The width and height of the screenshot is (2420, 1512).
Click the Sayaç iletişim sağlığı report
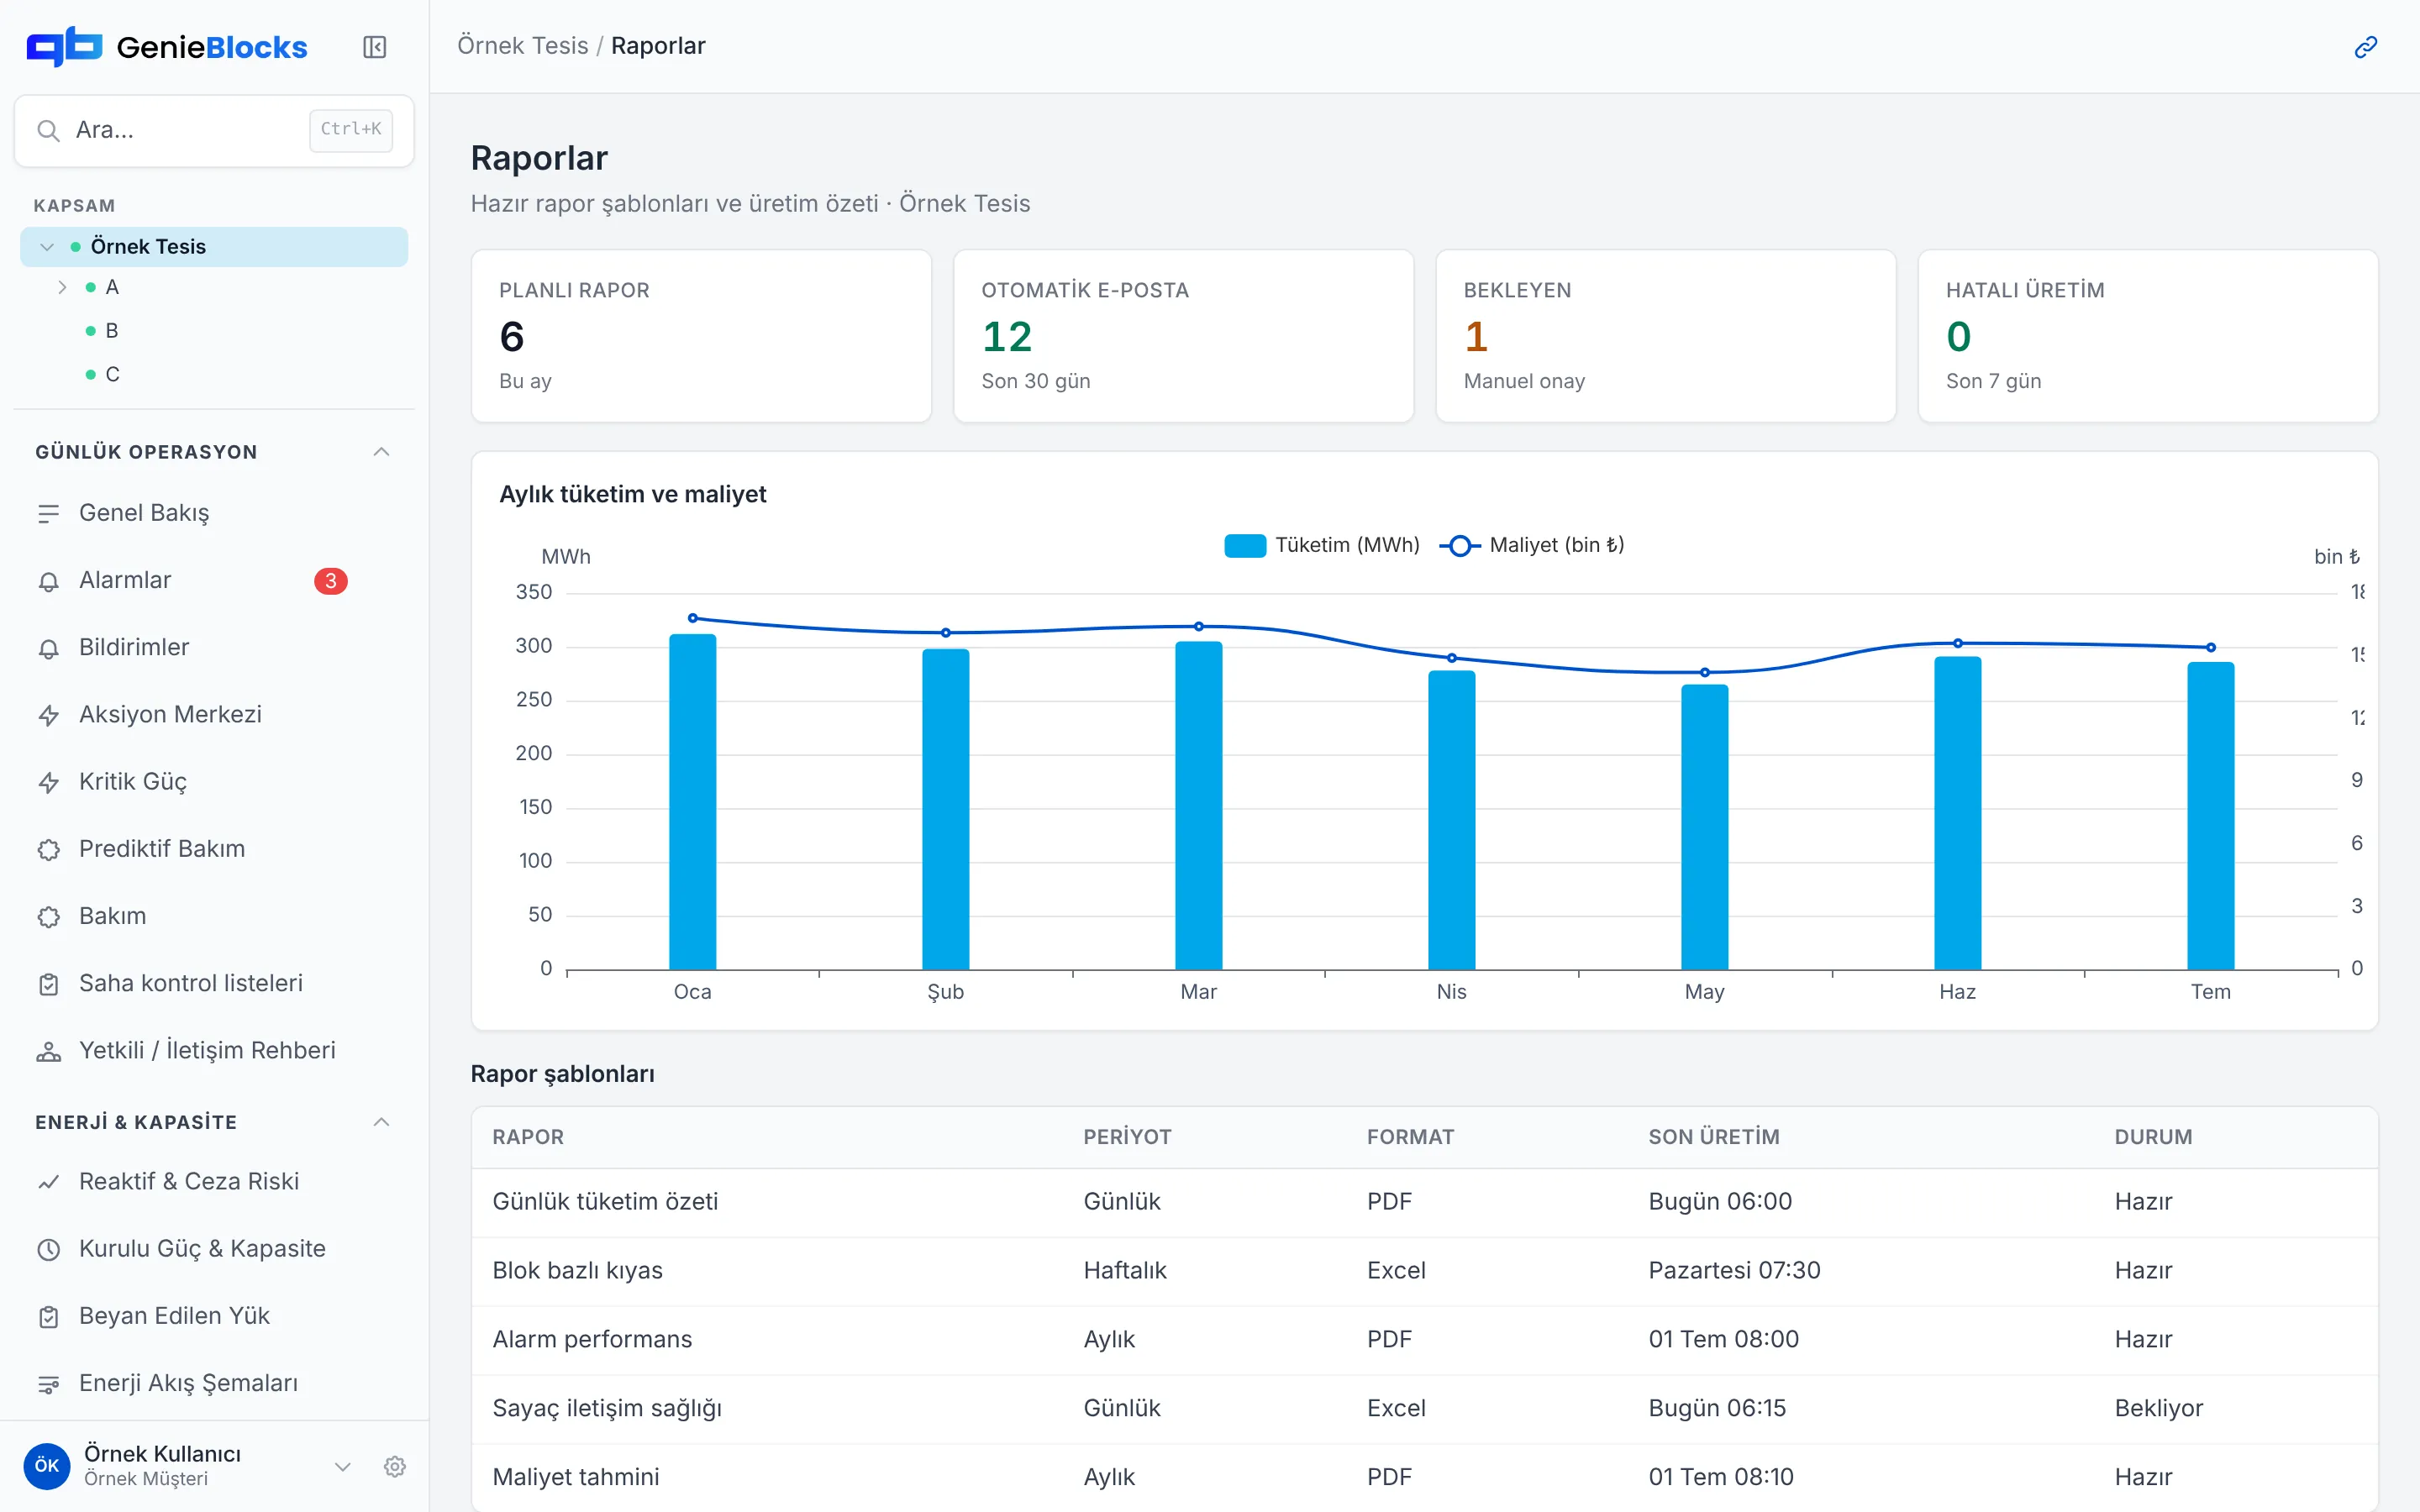click(x=607, y=1408)
